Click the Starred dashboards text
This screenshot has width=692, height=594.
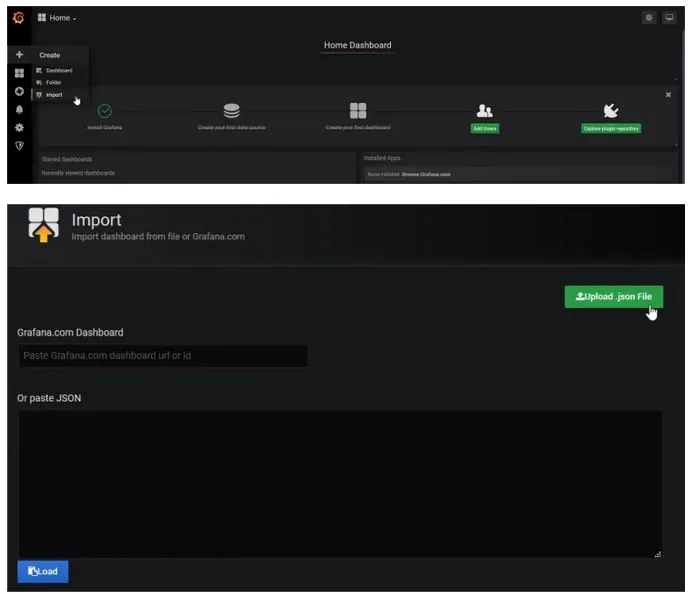click(67, 159)
